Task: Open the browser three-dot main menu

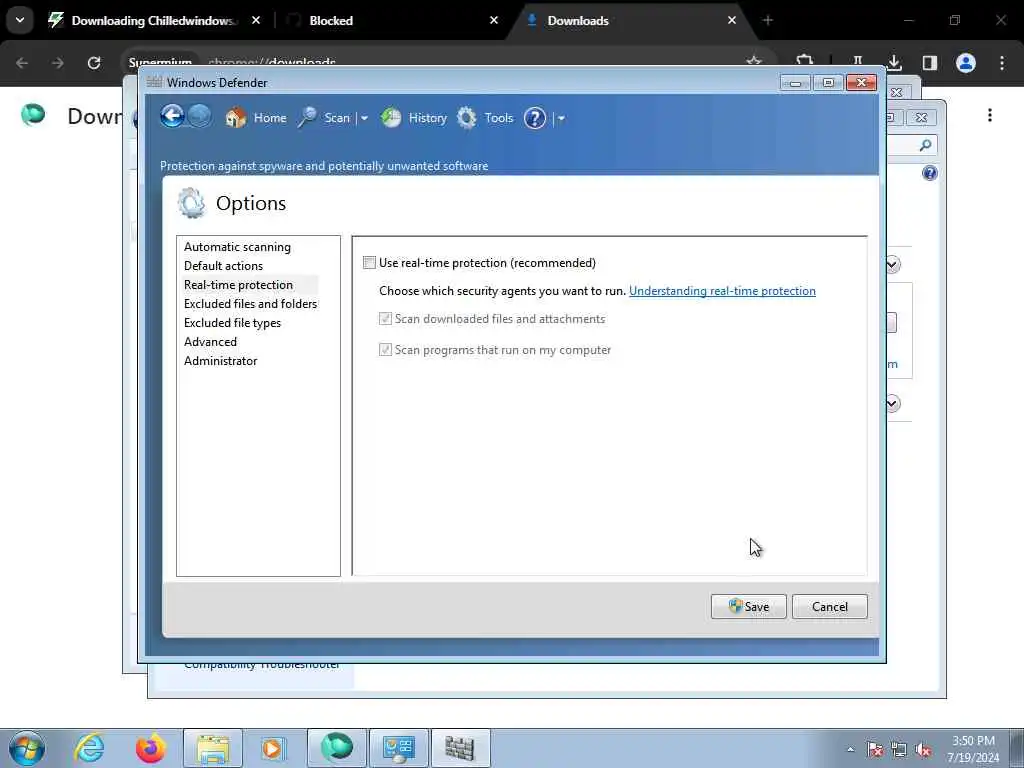Action: (x=1002, y=63)
